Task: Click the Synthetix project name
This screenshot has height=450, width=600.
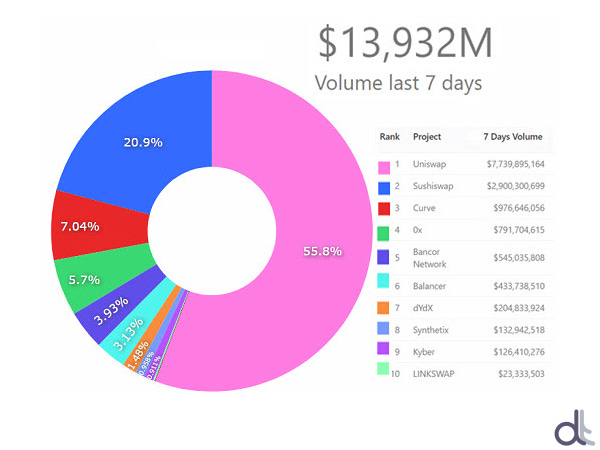Action: coord(430,330)
